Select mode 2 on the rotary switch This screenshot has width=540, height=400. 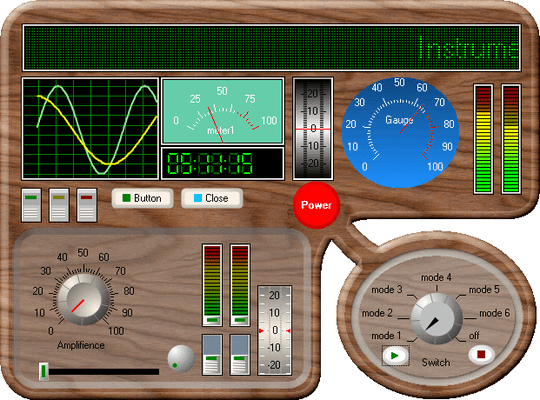coord(377,313)
